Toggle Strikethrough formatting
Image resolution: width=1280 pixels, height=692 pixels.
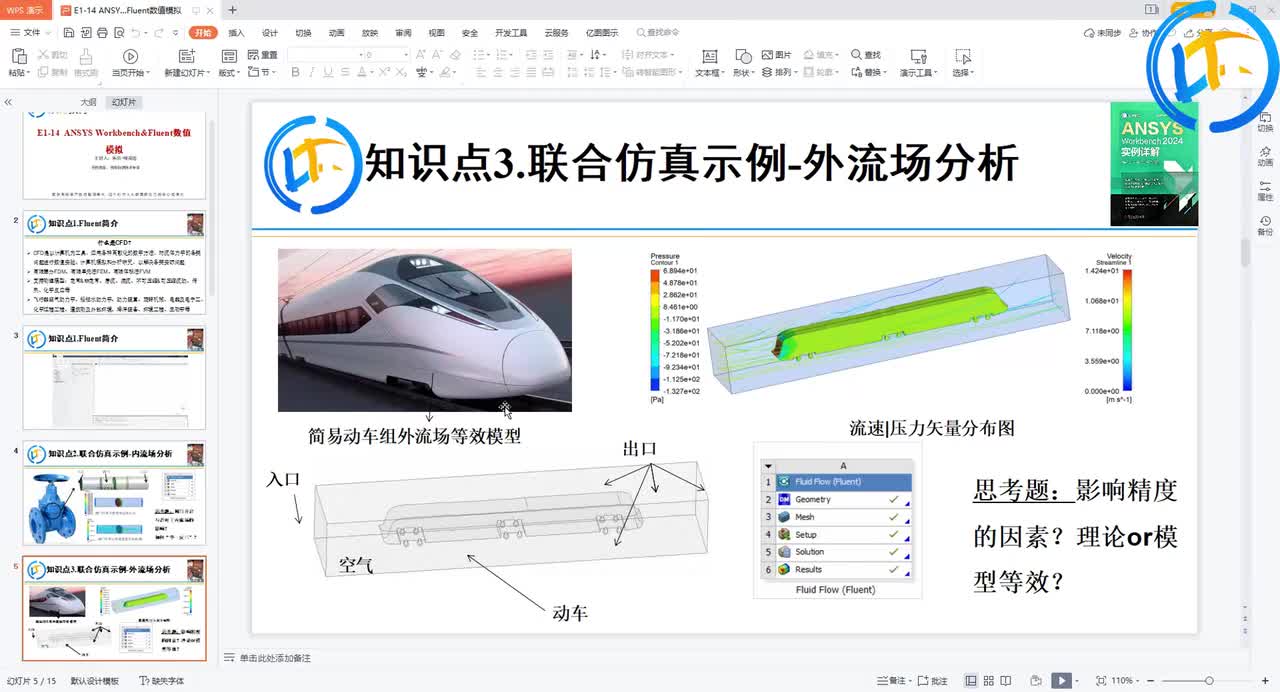344,72
